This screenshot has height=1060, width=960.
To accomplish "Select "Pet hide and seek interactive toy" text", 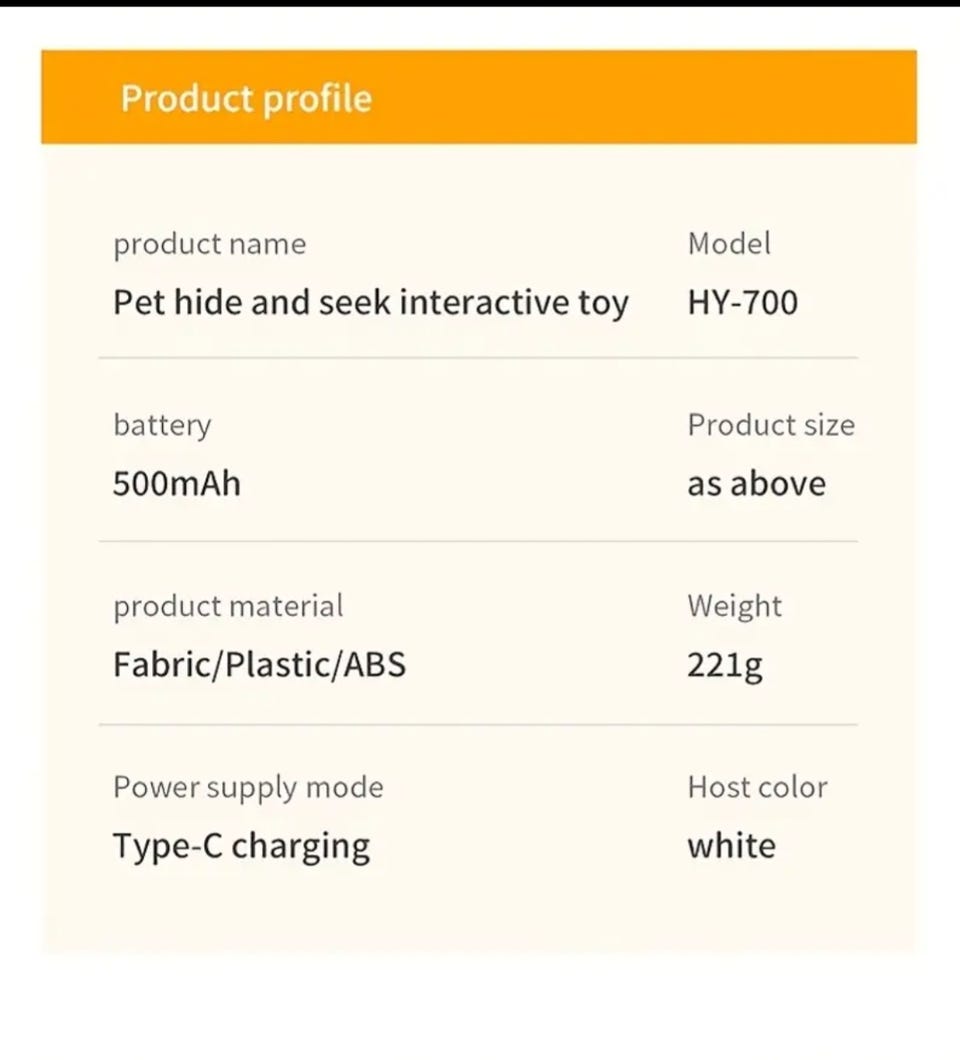I will coord(370,302).
